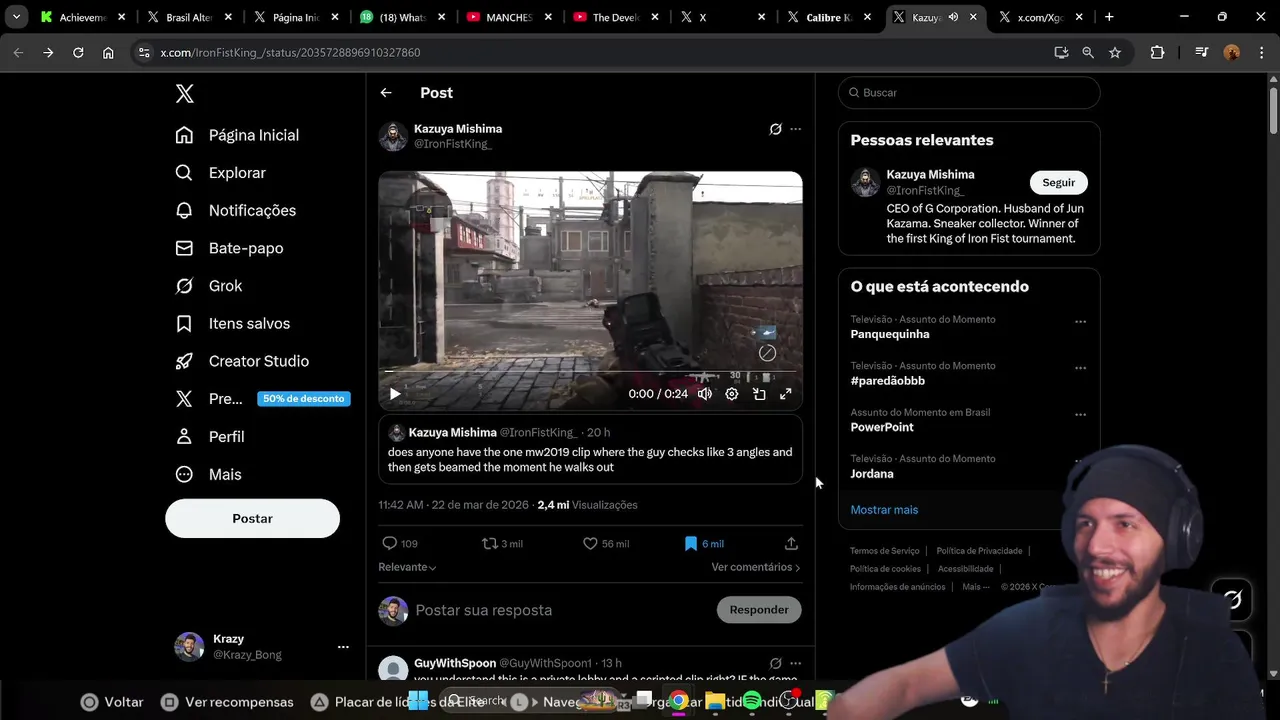The image size is (1280, 720).
Task: Open Página Inicial from the sidebar
Action: [237, 135]
